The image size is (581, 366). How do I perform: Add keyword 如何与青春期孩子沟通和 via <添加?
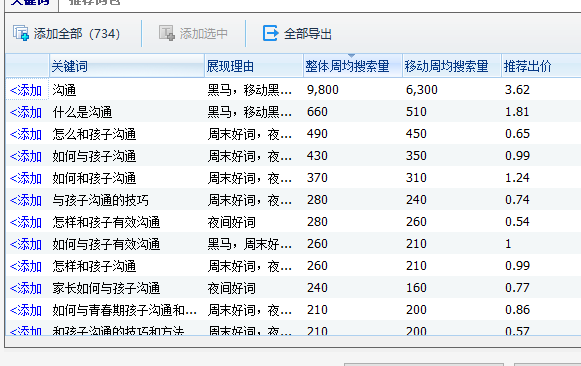point(26,310)
